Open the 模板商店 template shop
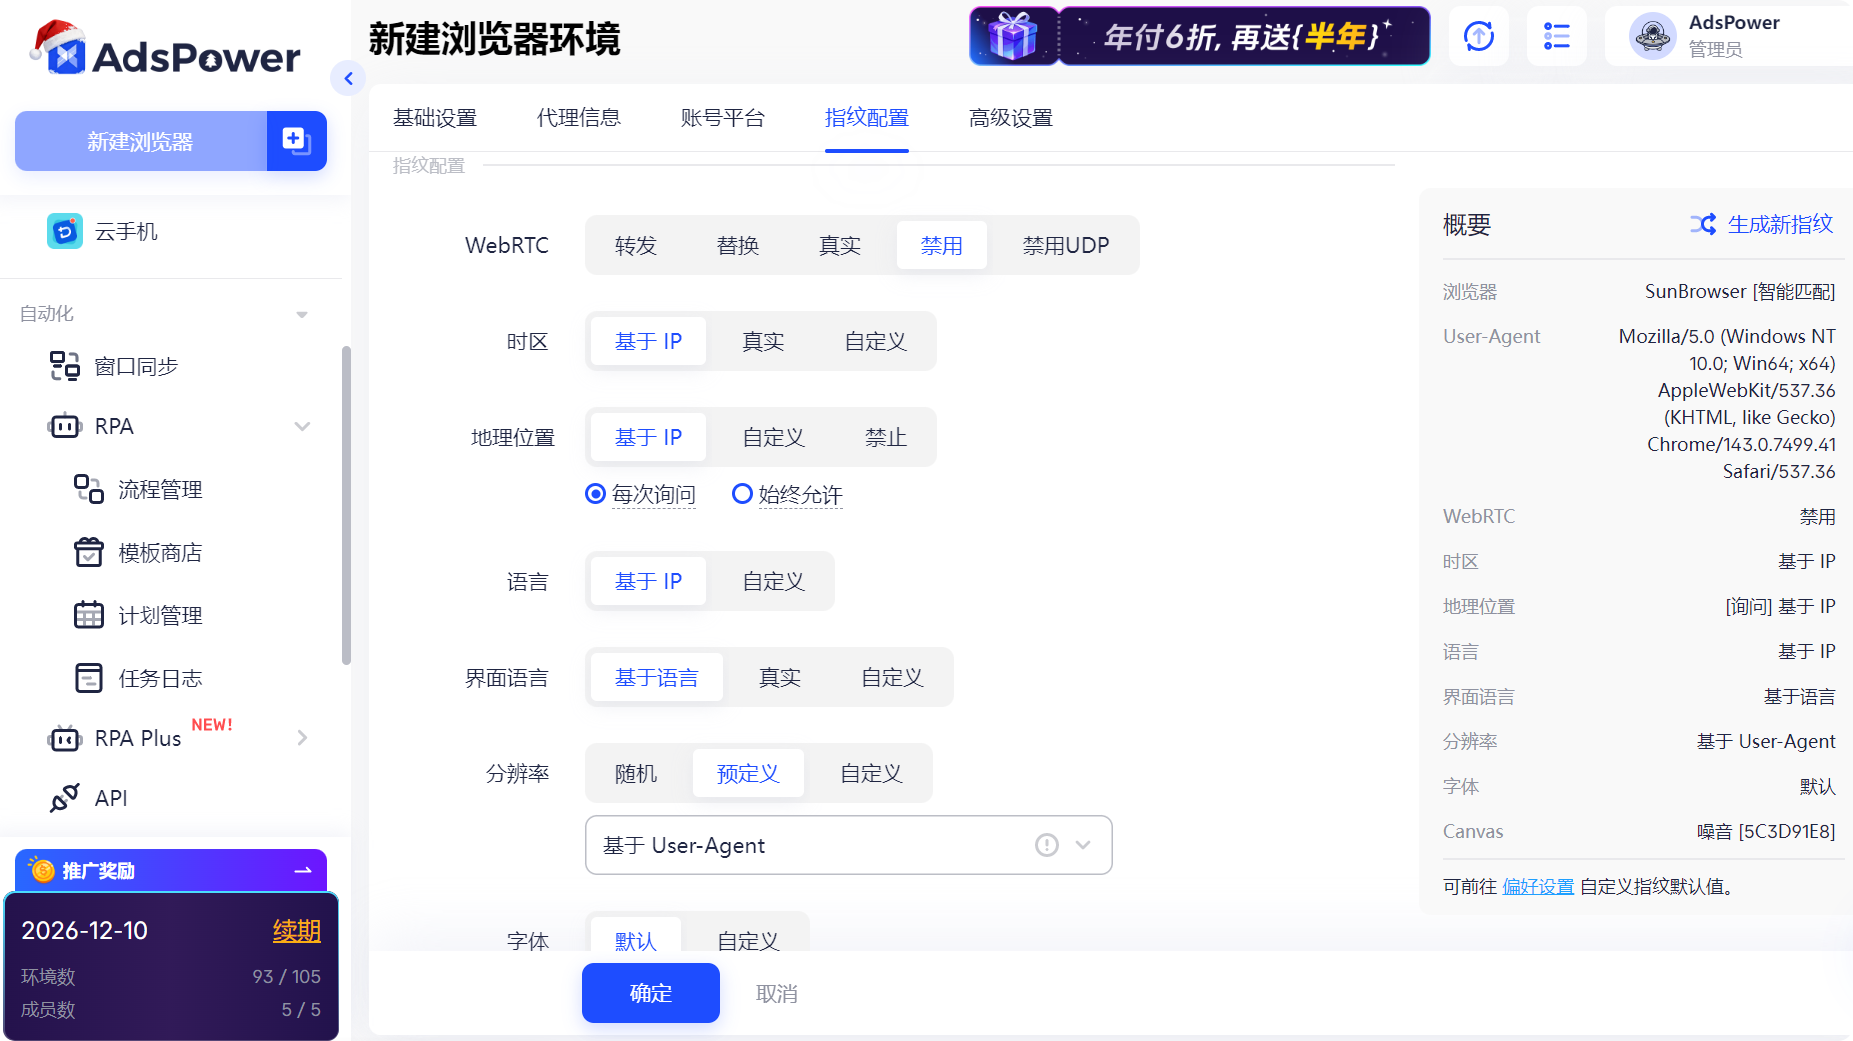 [x=160, y=552]
